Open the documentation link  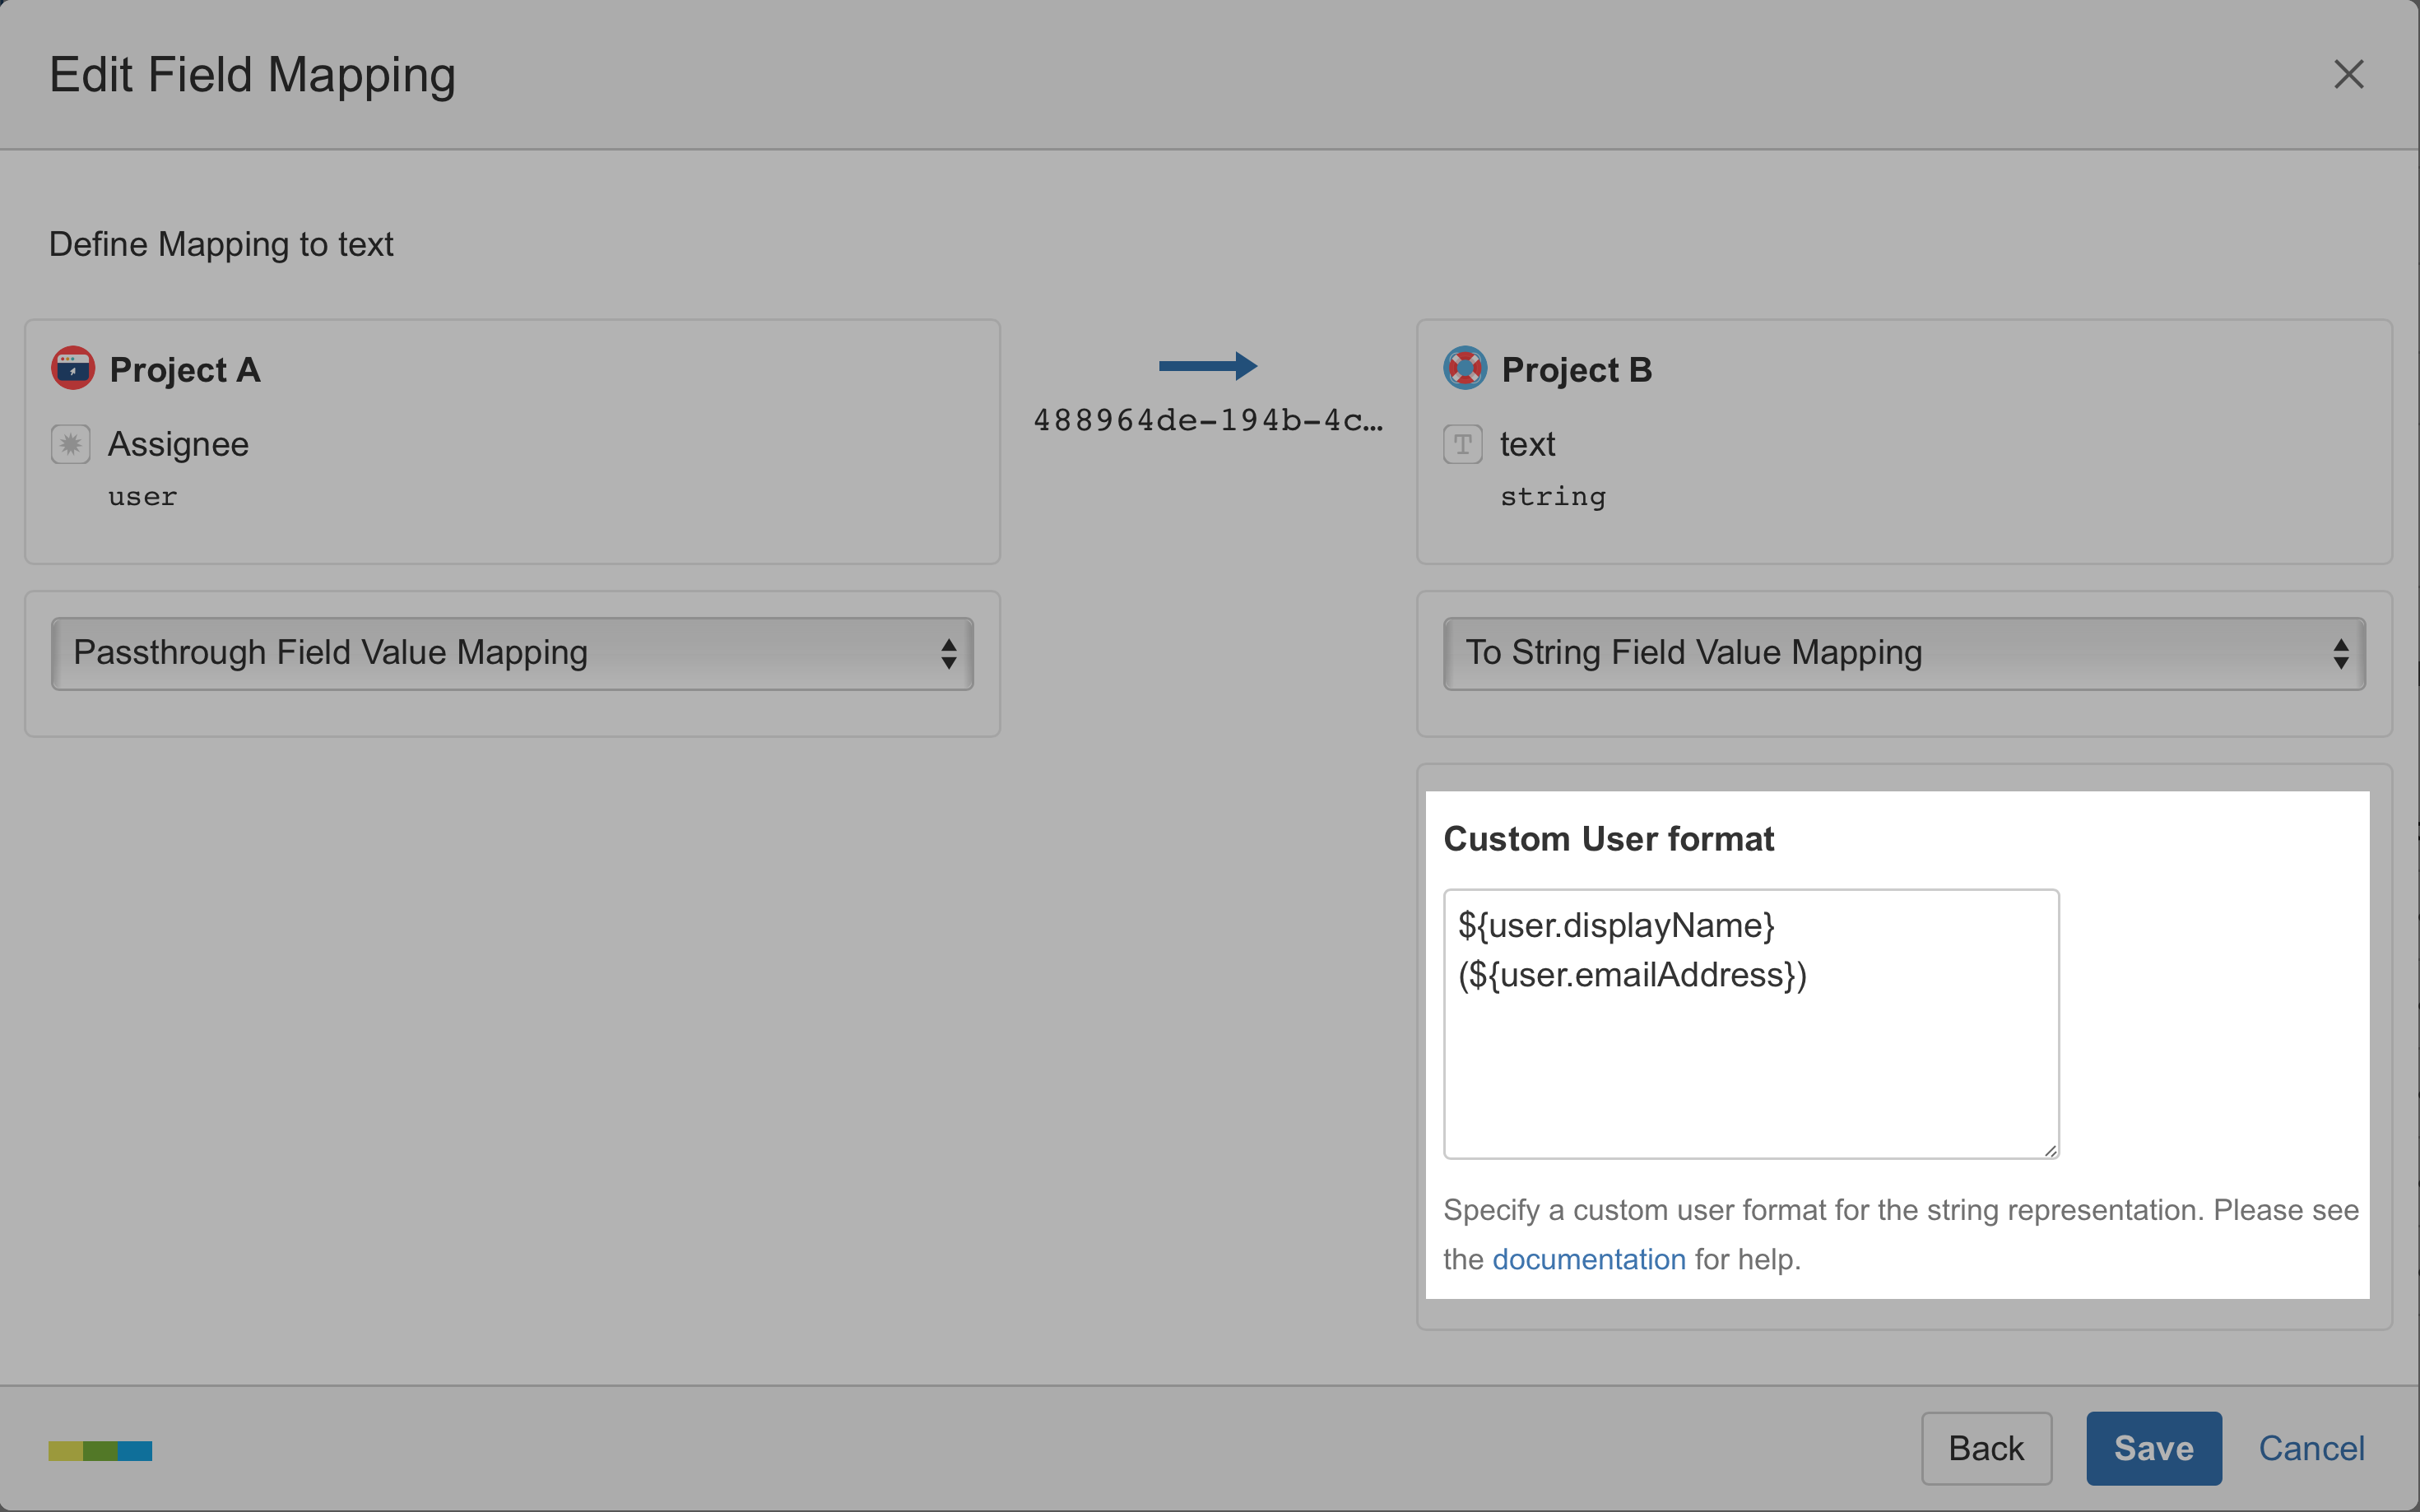tap(1588, 1259)
